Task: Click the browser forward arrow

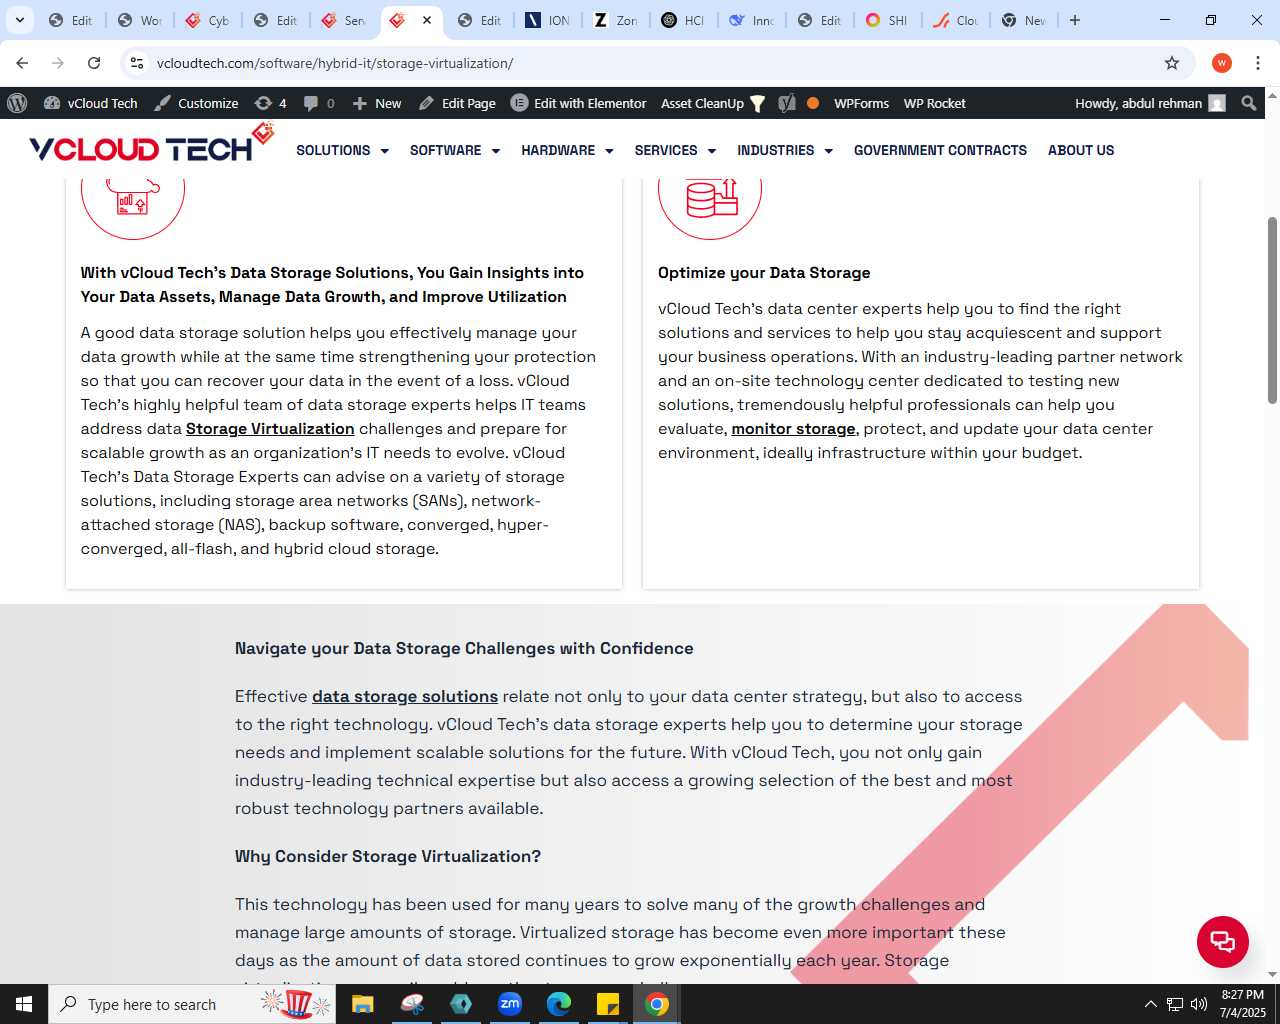Action: [x=58, y=63]
